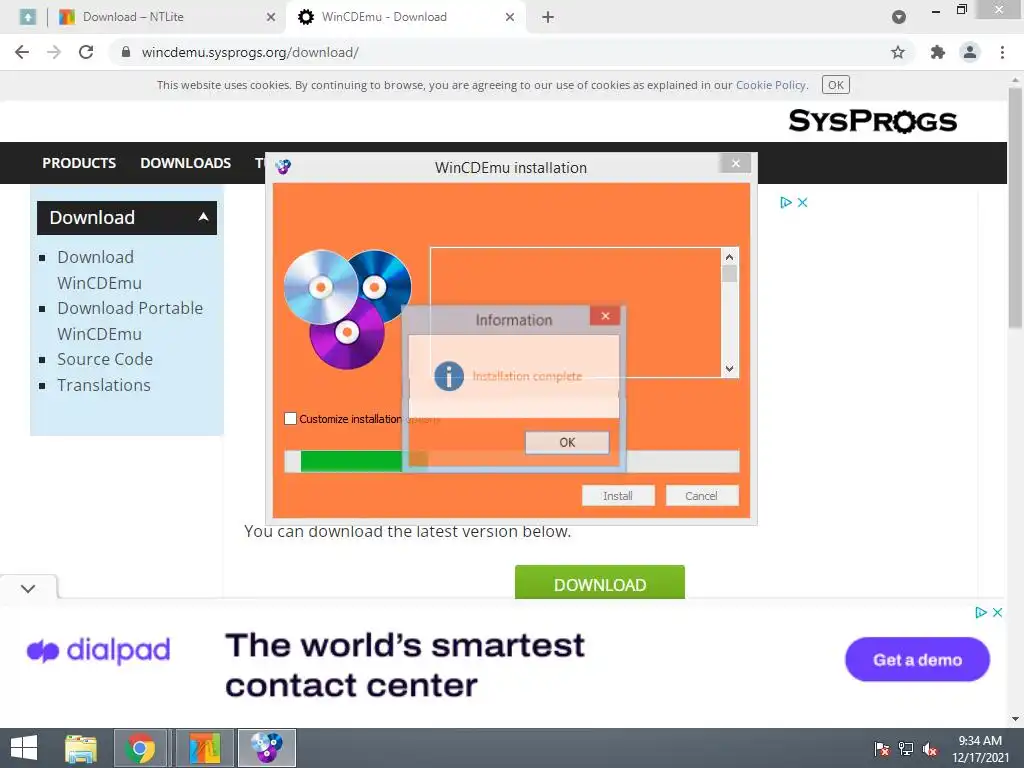The height and width of the screenshot is (768, 1024).
Task: Click the installer log scroll up arrow
Action: tap(729, 257)
